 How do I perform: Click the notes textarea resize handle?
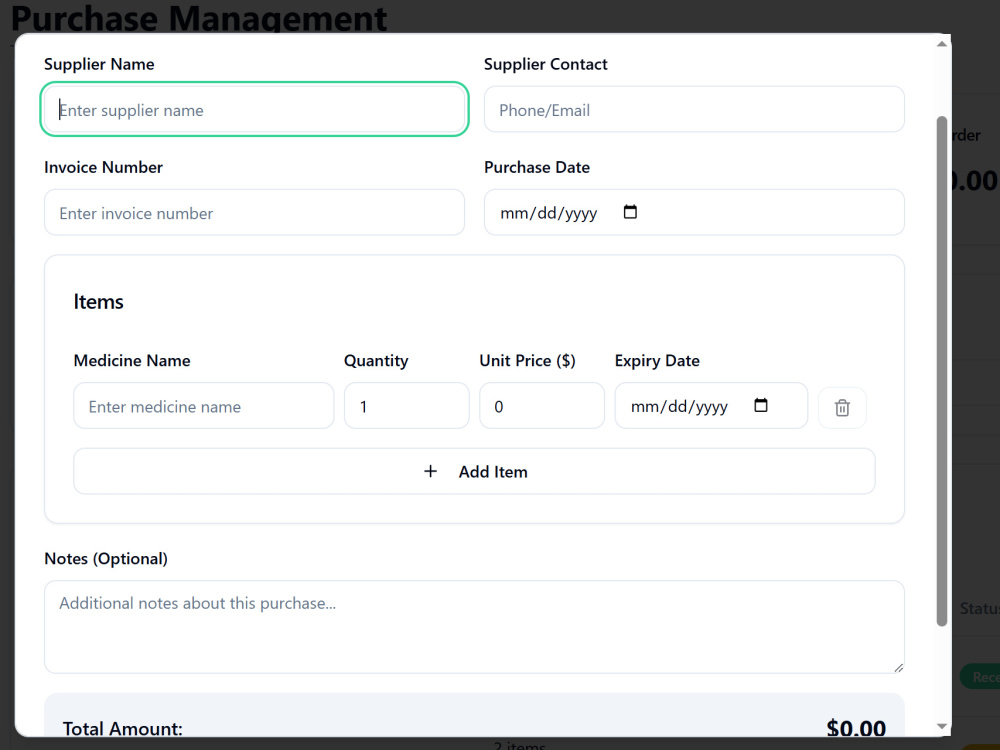tap(898, 667)
